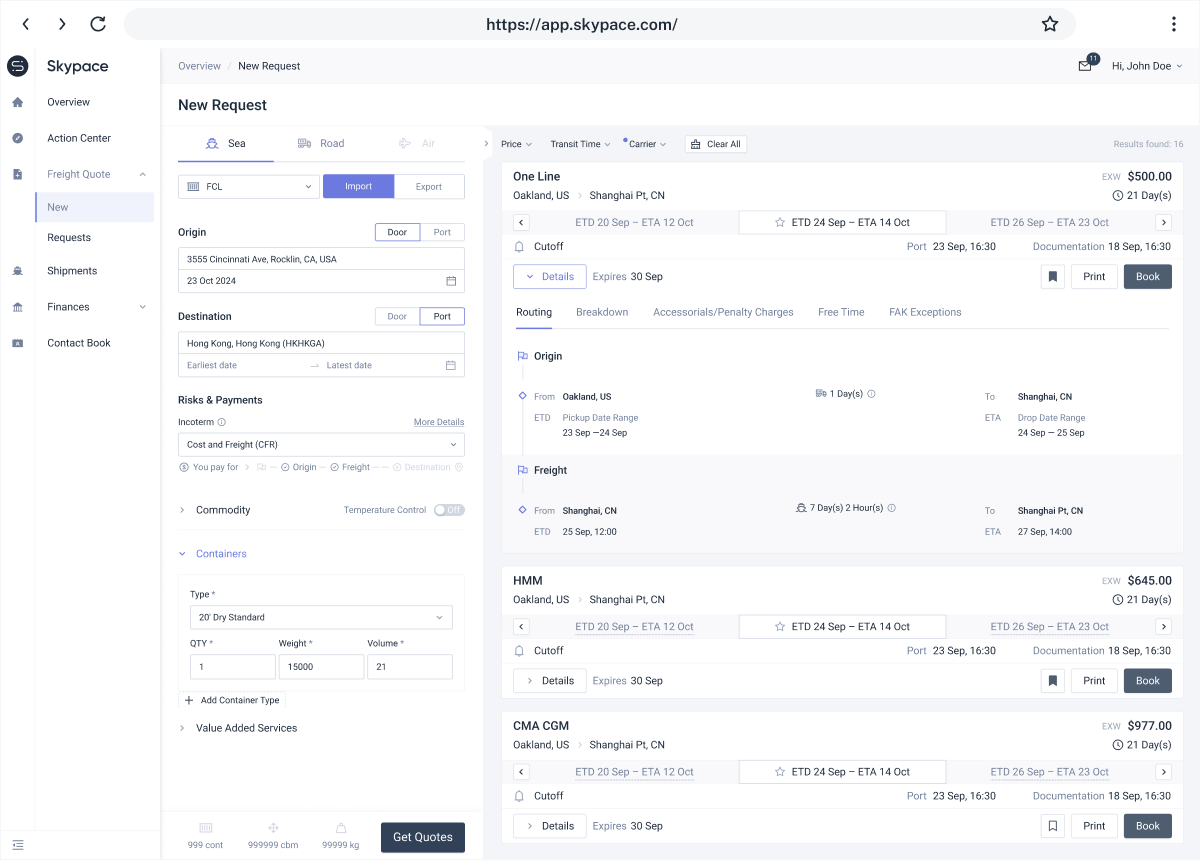Toggle Temperature Control switch
Viewport: 1200px width, 861px height.
tap(449, 510)
